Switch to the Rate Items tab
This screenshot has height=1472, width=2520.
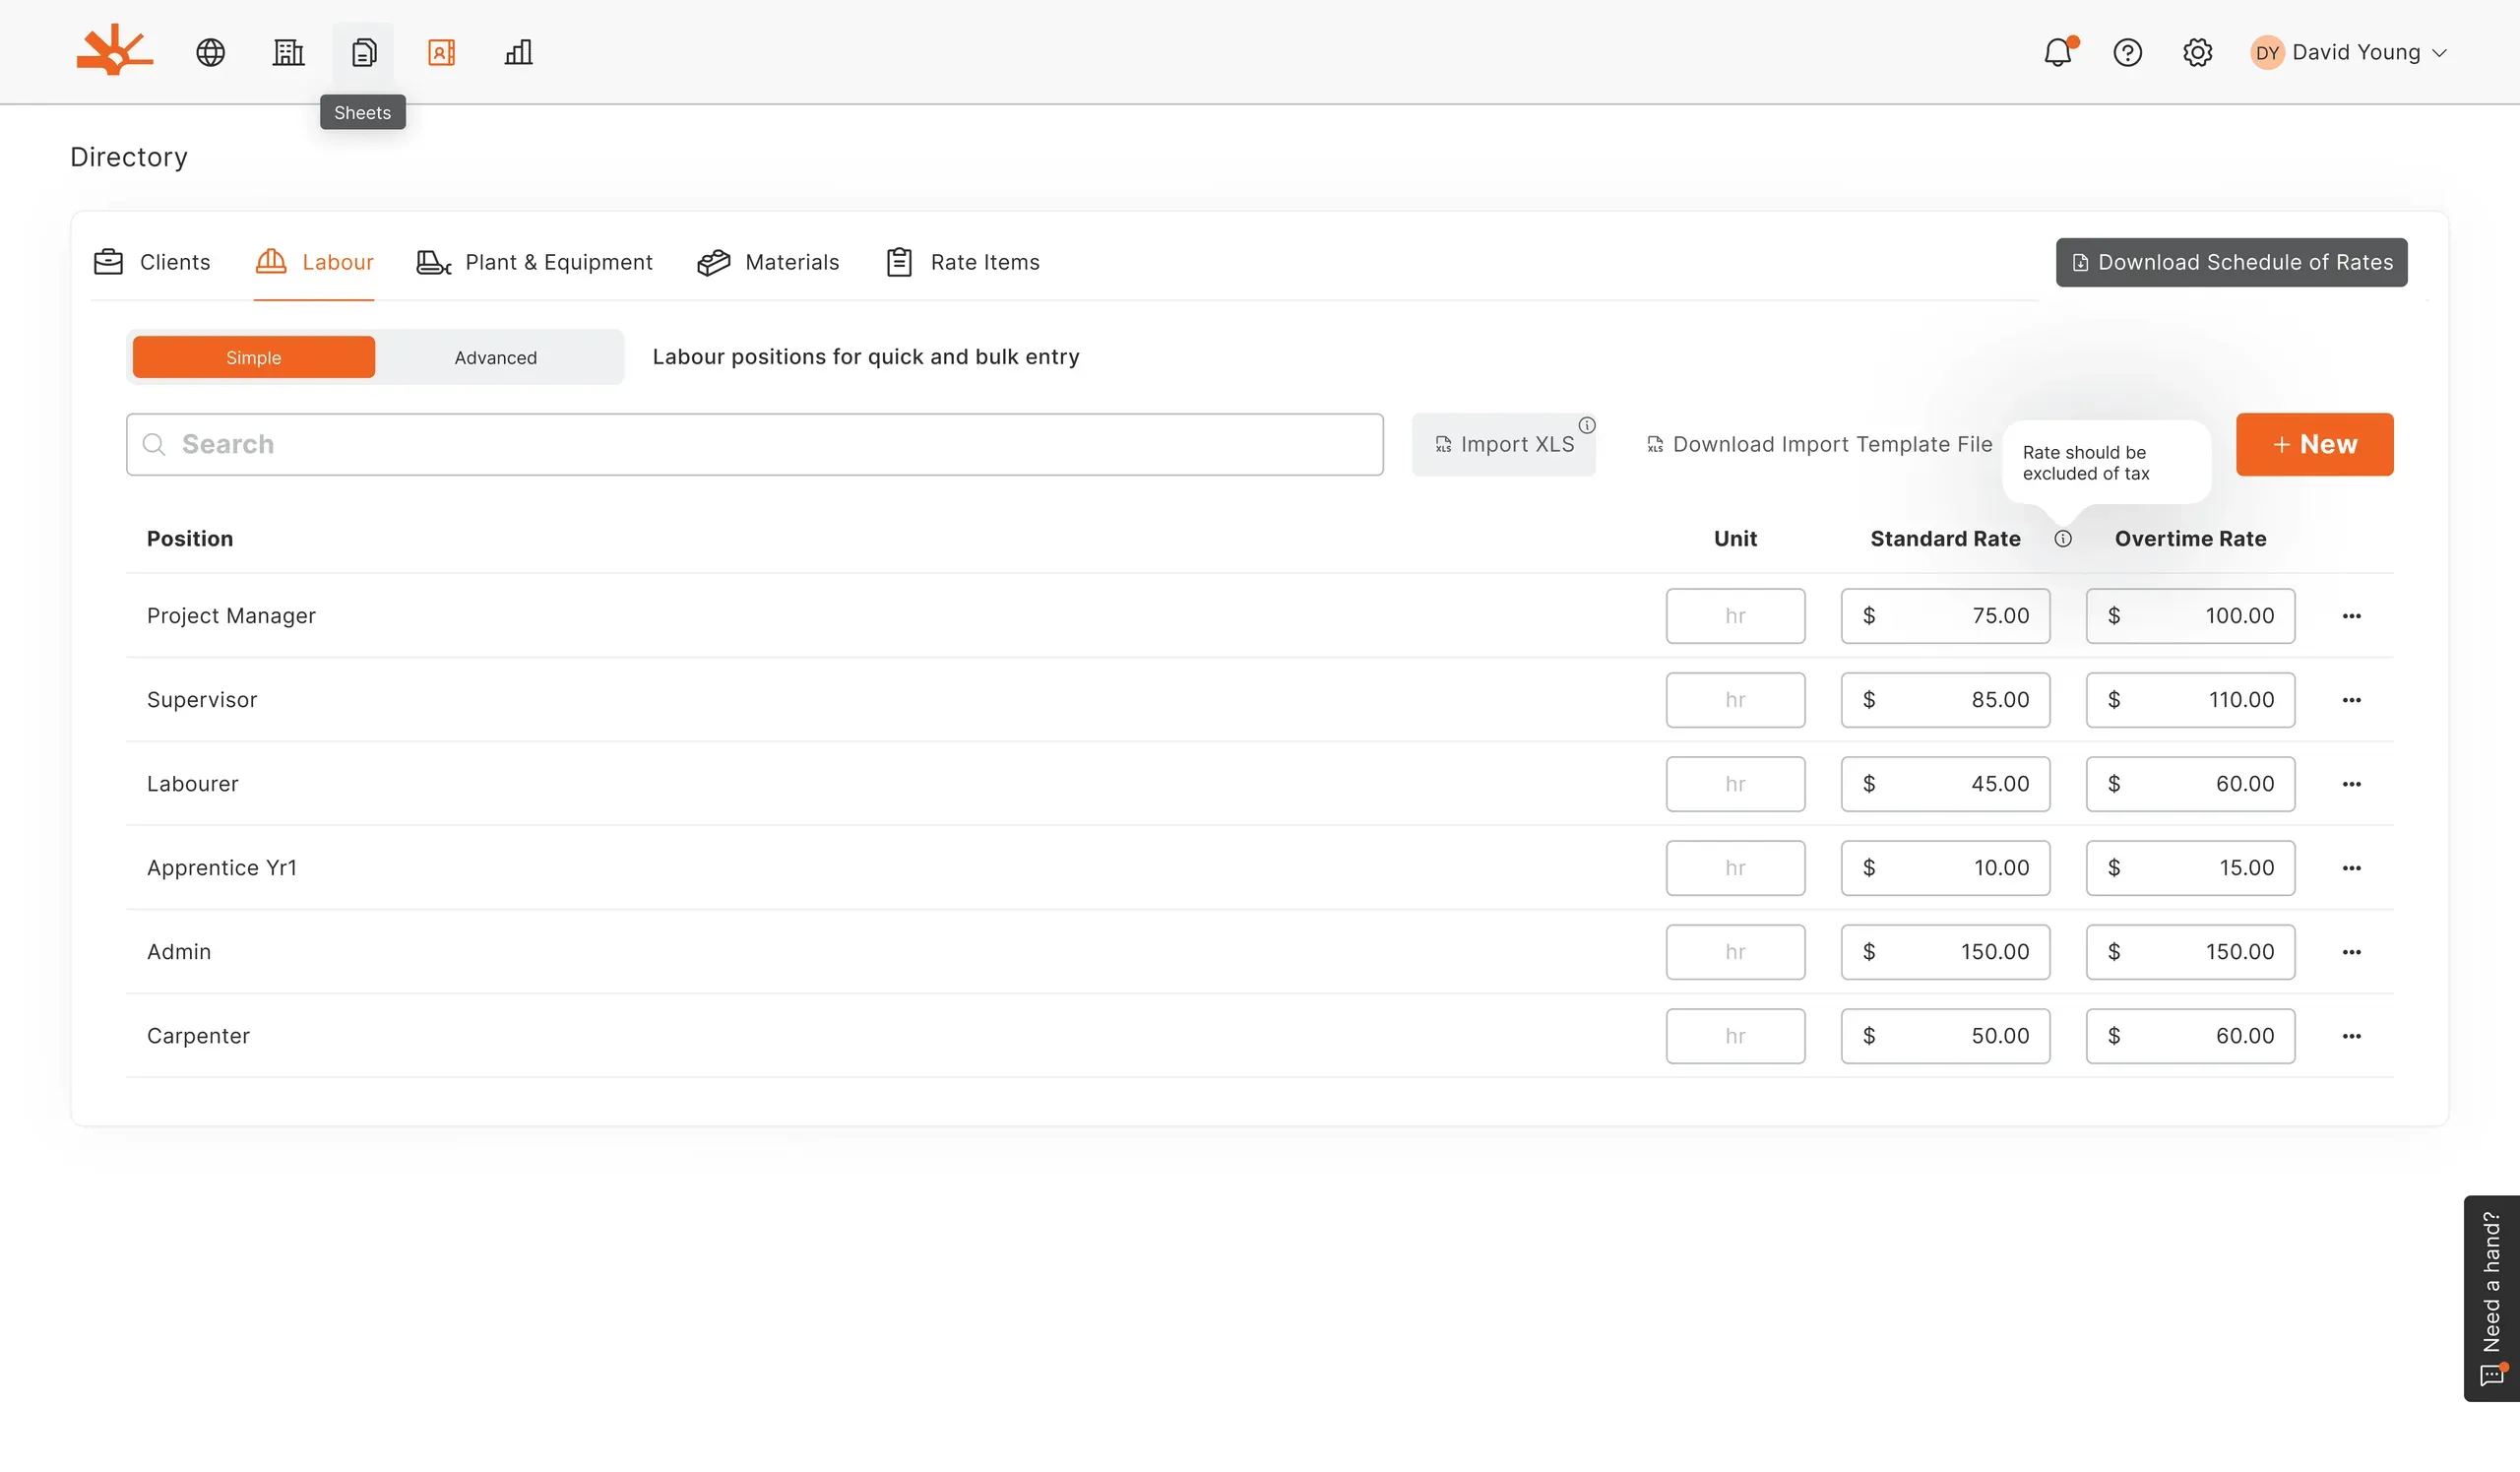pos(963,262)
